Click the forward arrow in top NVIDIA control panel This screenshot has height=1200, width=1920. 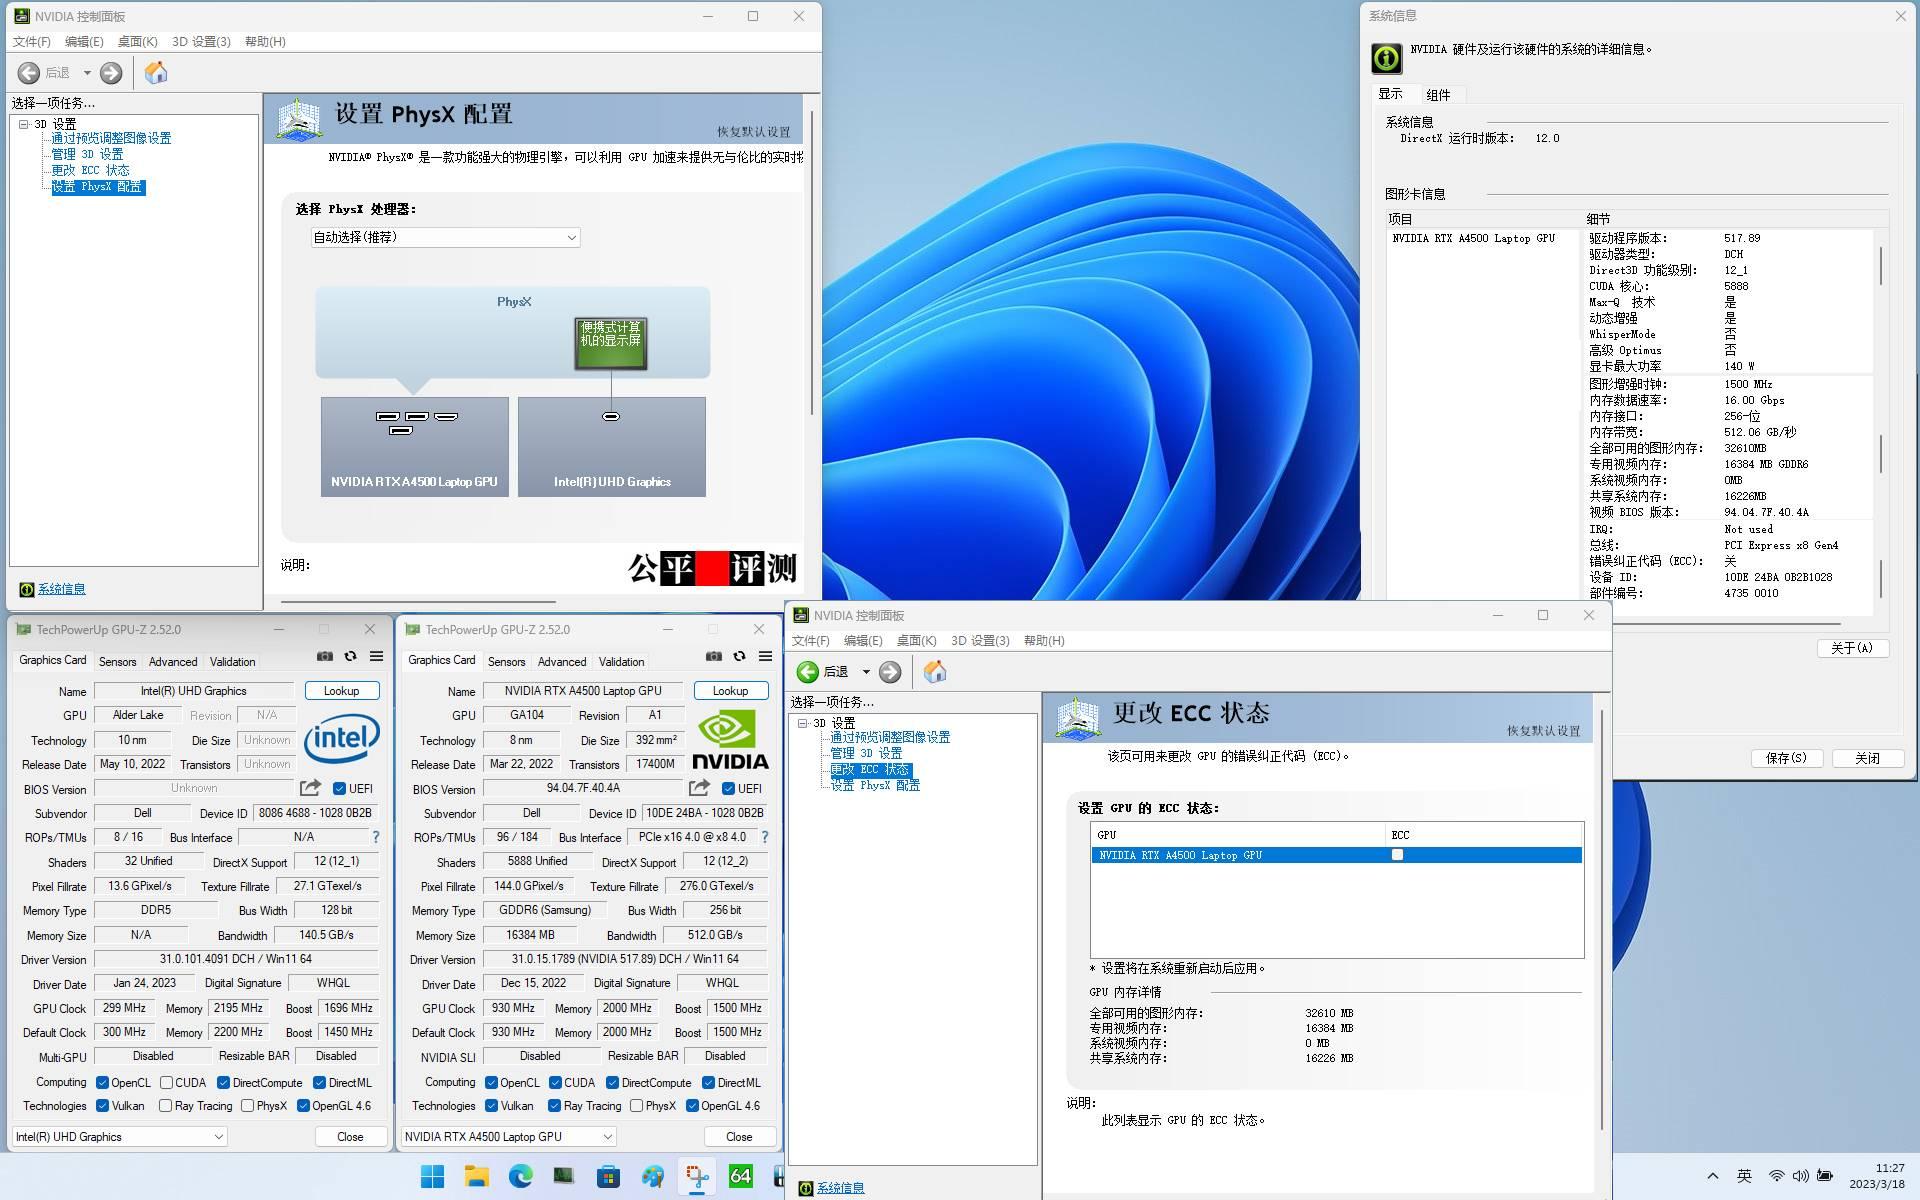tap(111, 73)
